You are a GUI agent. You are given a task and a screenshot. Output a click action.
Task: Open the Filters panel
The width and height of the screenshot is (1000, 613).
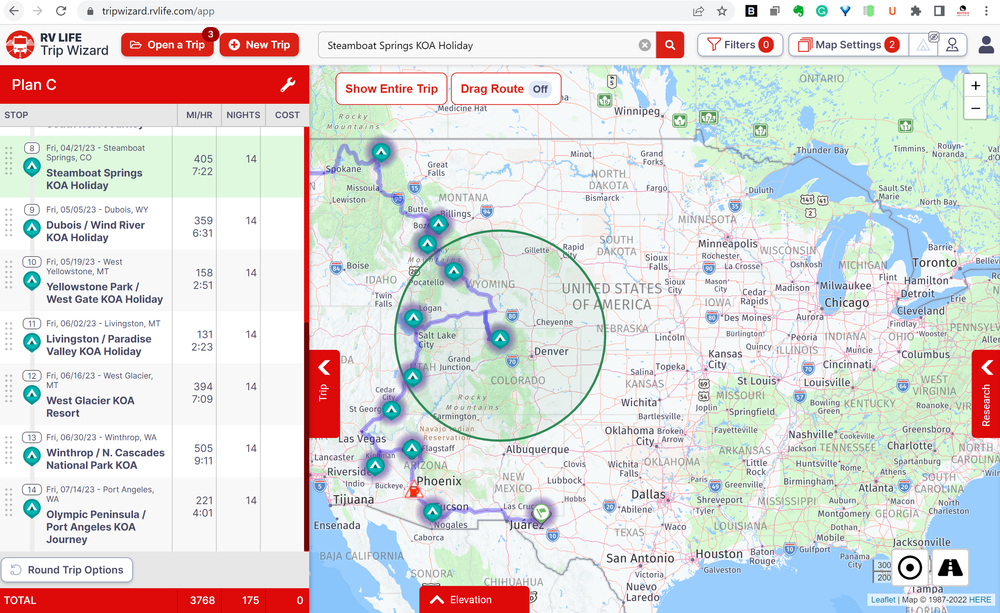(x=740, y=45)
